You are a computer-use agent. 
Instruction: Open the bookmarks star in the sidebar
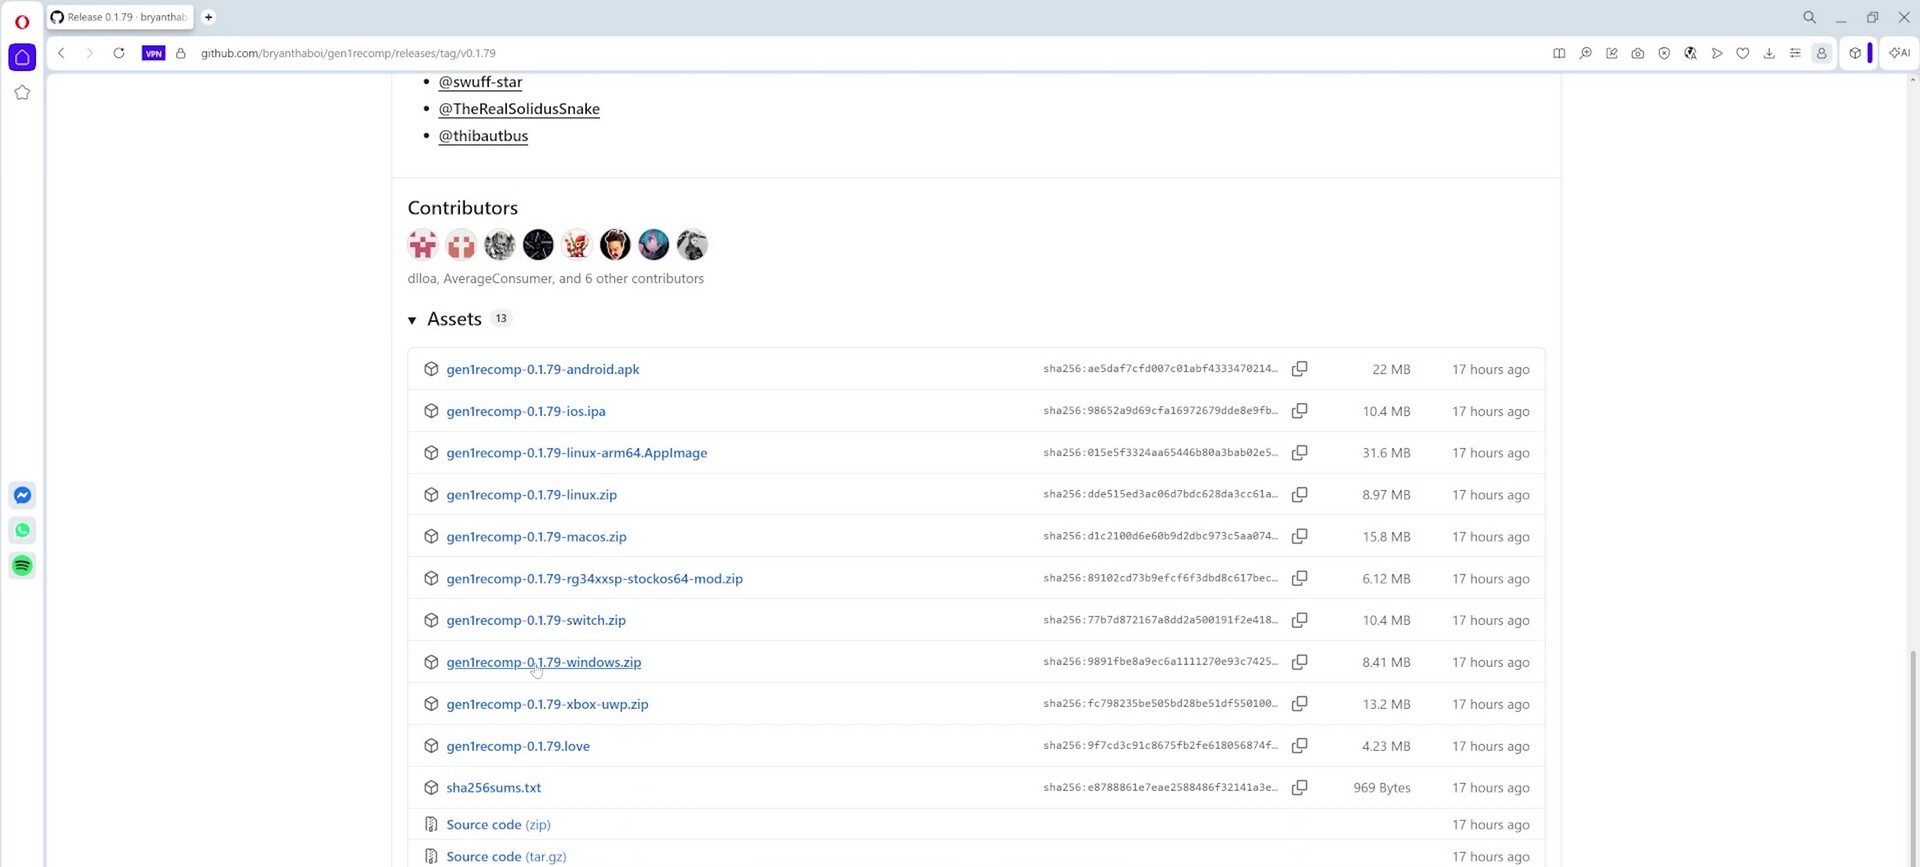tap(22, 93)
